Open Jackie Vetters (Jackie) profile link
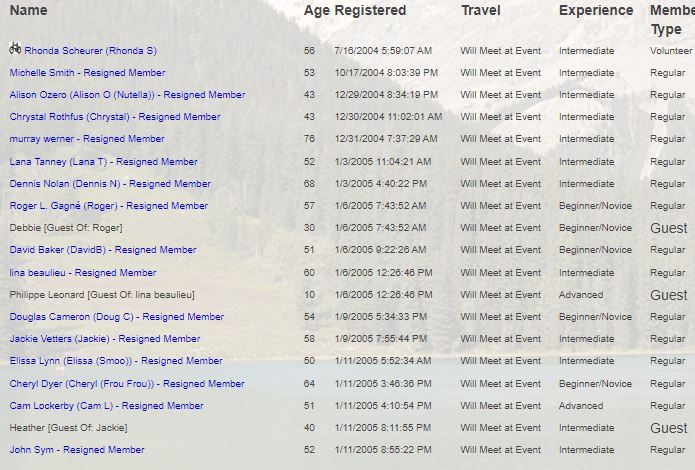The image size is (695, 470). tap(105, 339)
